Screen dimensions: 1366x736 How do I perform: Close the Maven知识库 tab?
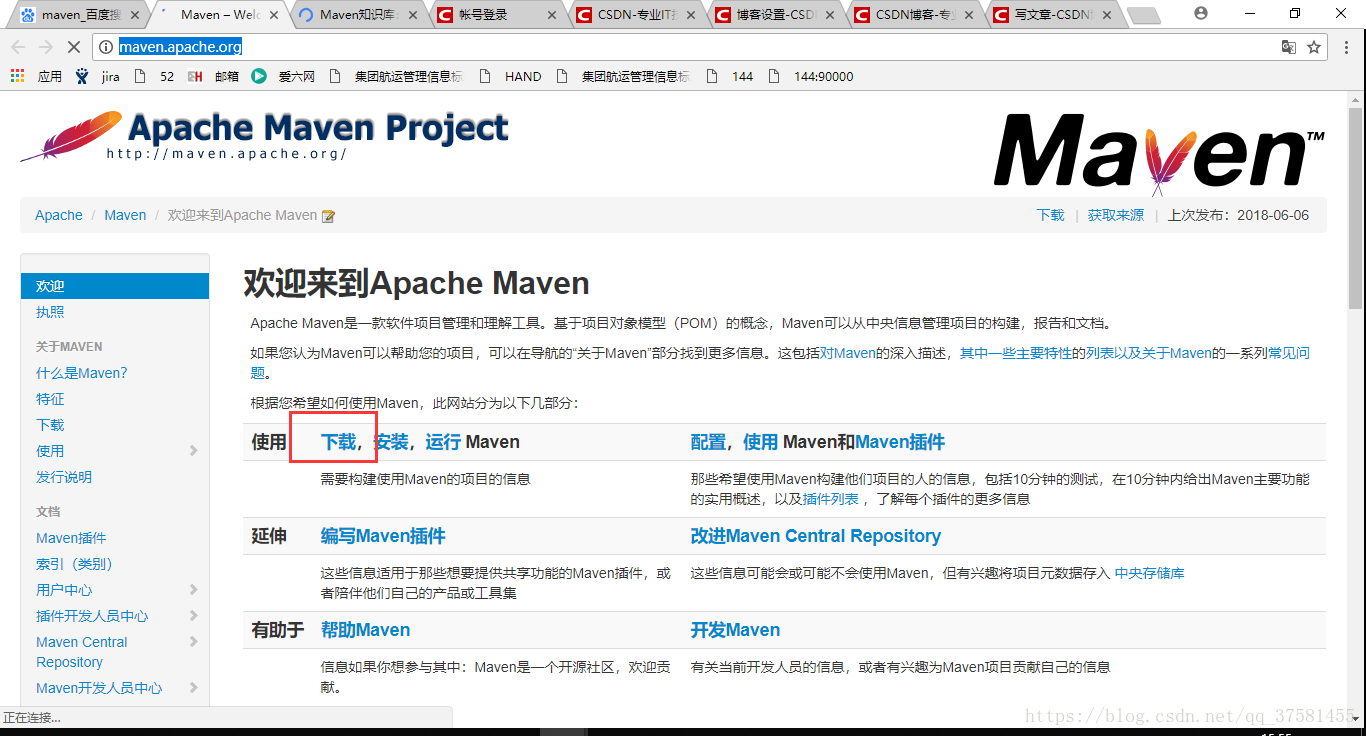tap(413, 15)
